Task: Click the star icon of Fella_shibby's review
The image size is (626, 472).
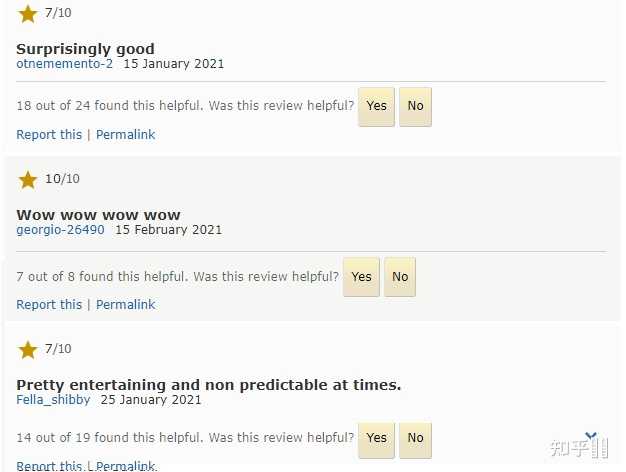Action: pyautogui.click(x=28, y=350)
